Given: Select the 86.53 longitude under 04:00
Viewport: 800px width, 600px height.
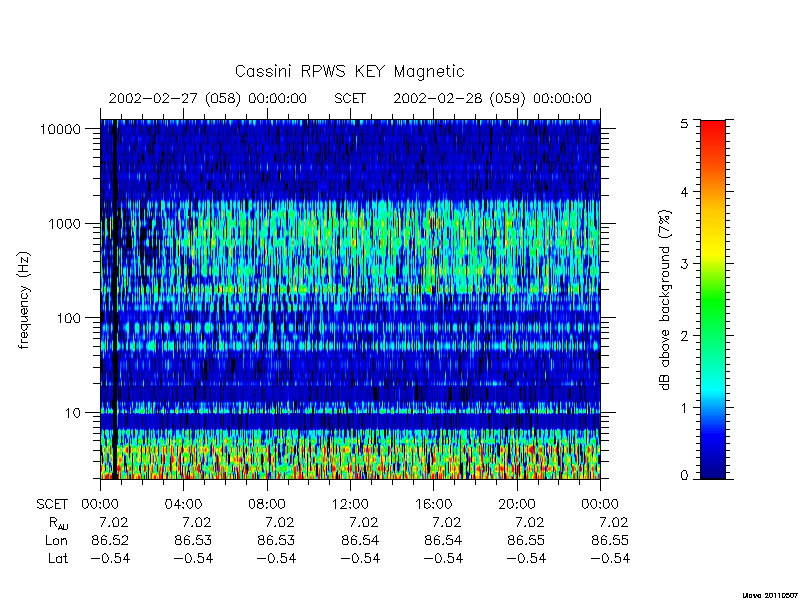Looking at the screenshot, I should click(x=193, y=540).
